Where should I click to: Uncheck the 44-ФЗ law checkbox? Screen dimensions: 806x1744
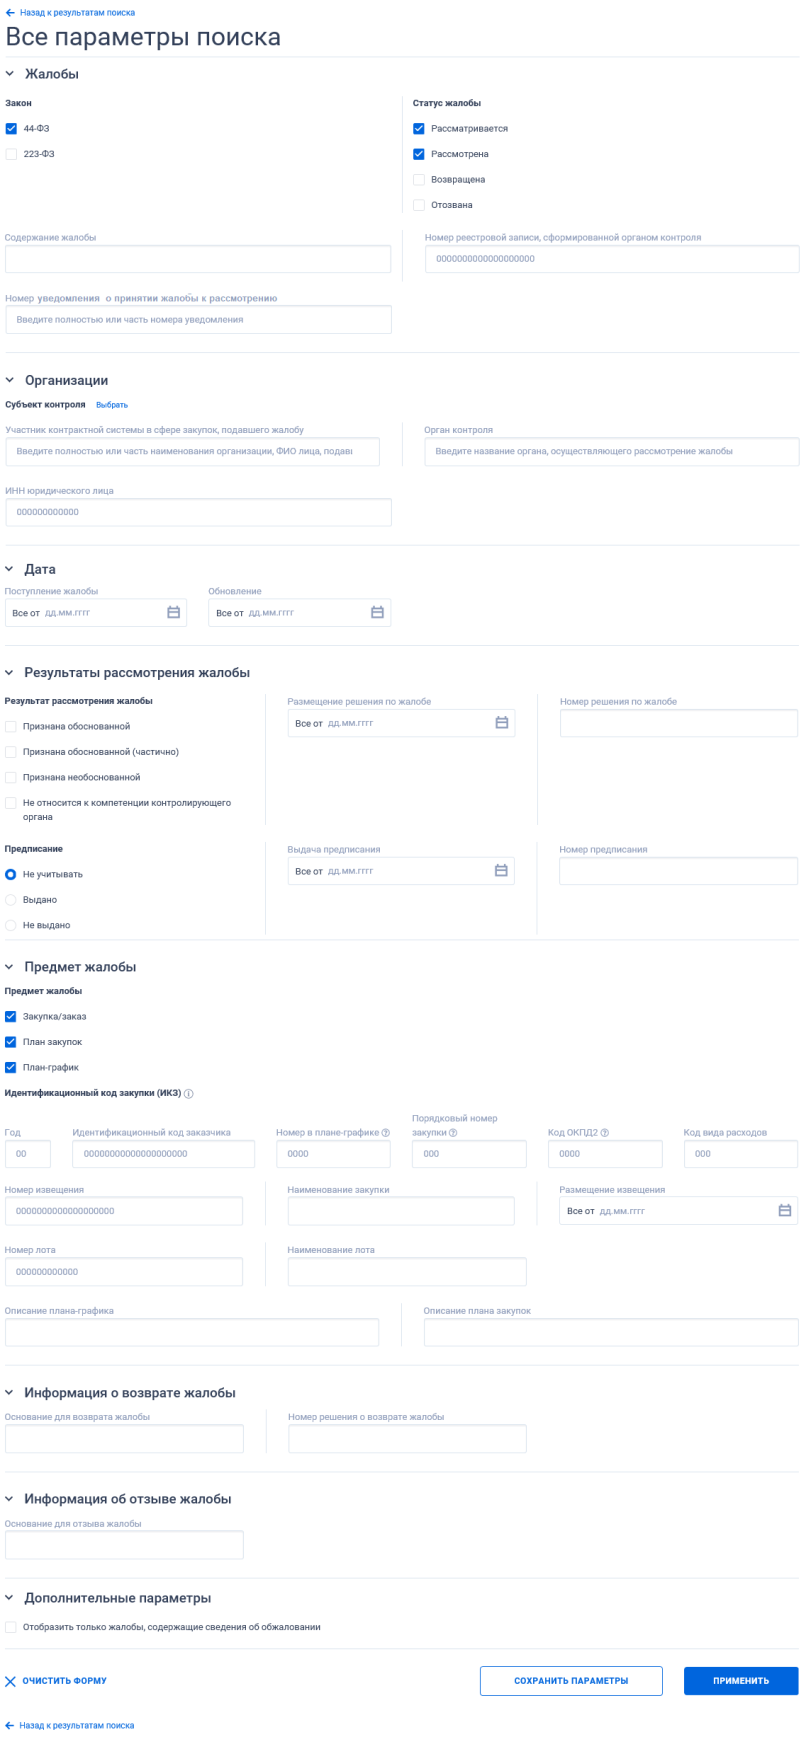pos(11,129)
